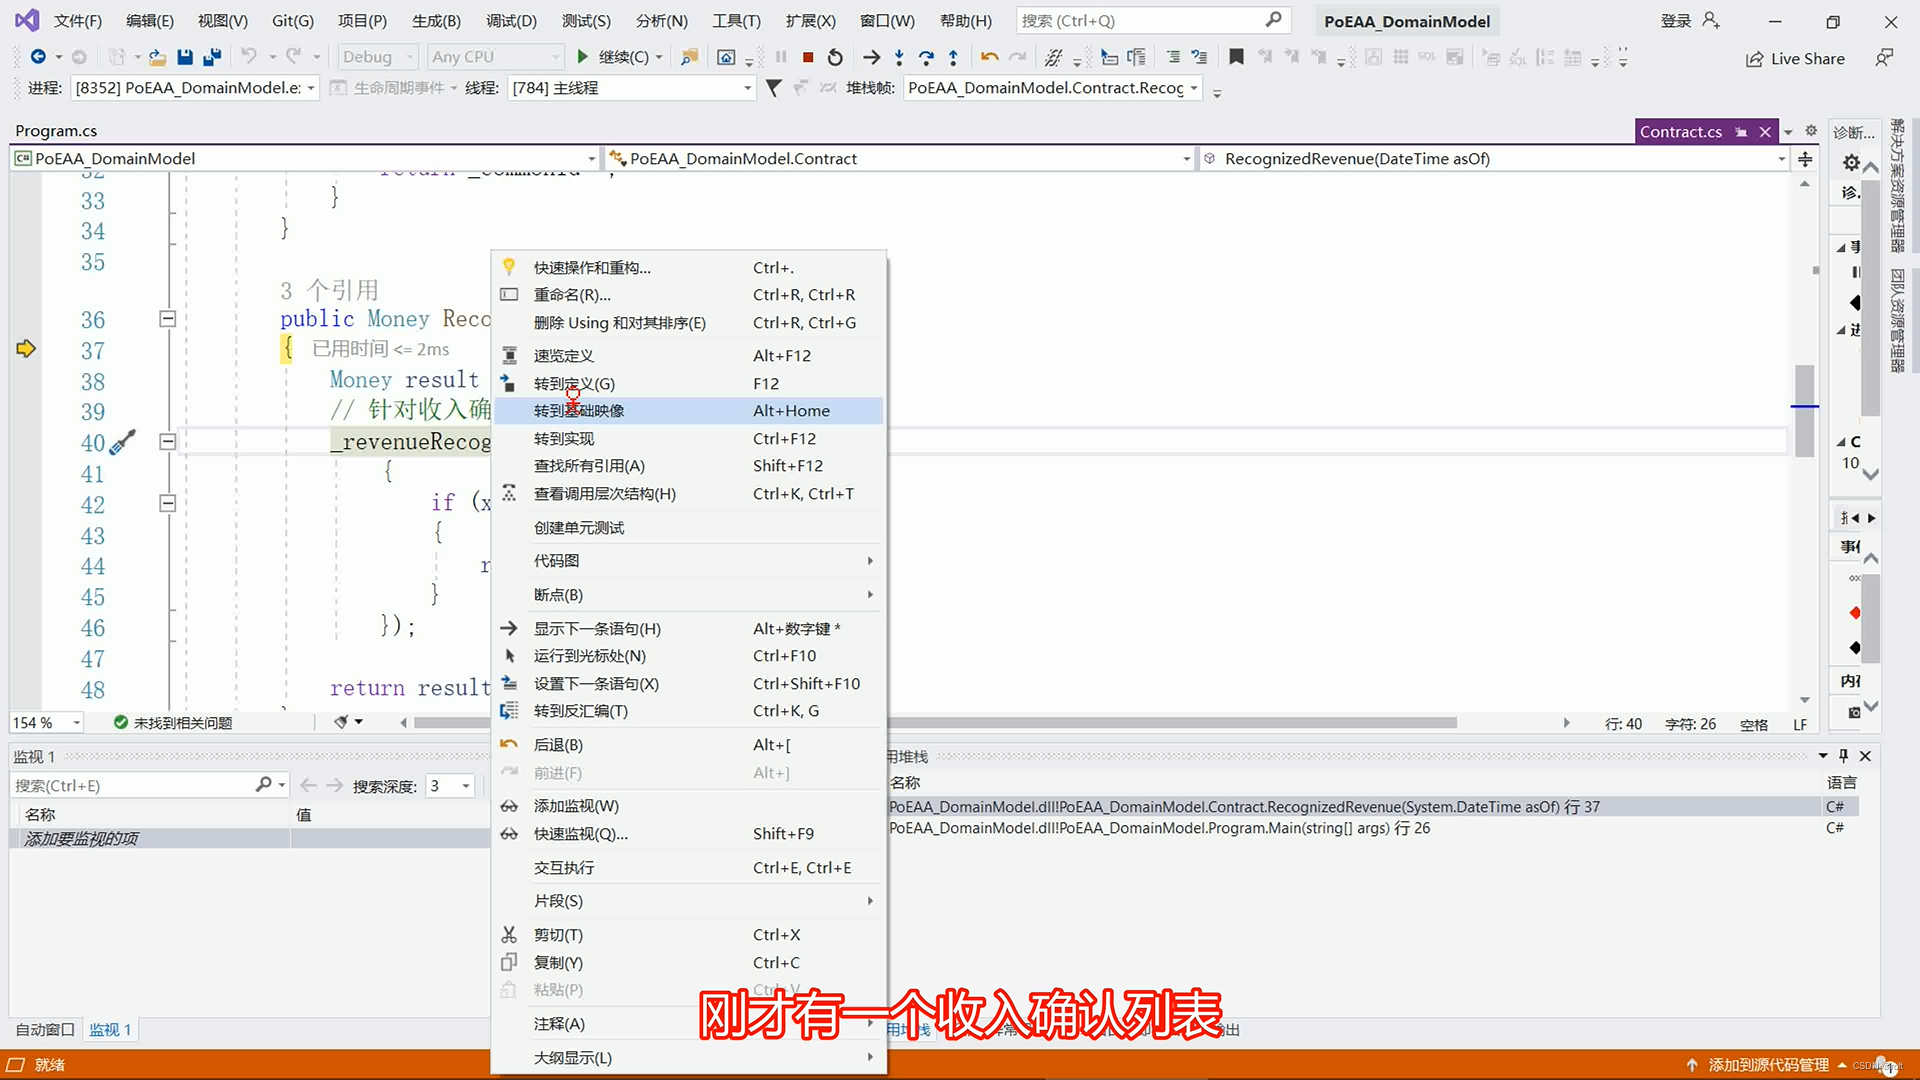The height and width of the screenshot is (1080, 1920).
Task: Click the toolbar Bookmark icon
Action: 1236,58
